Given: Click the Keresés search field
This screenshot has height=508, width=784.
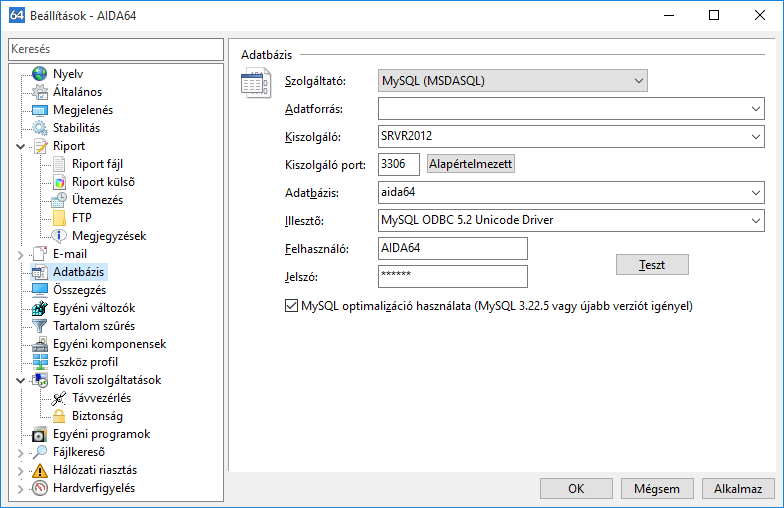Looking at the screenshot, I should pos(116,49).
